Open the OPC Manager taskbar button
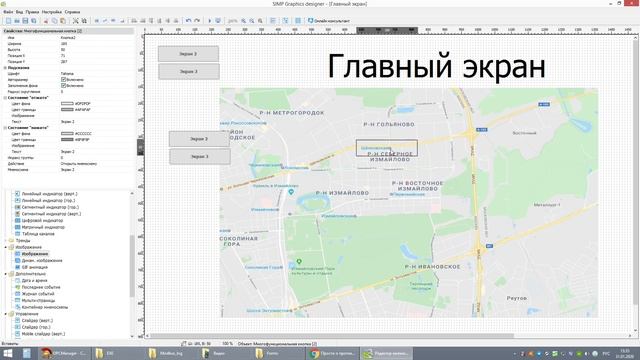Viewport: 640px width, 360px height. 63,353
